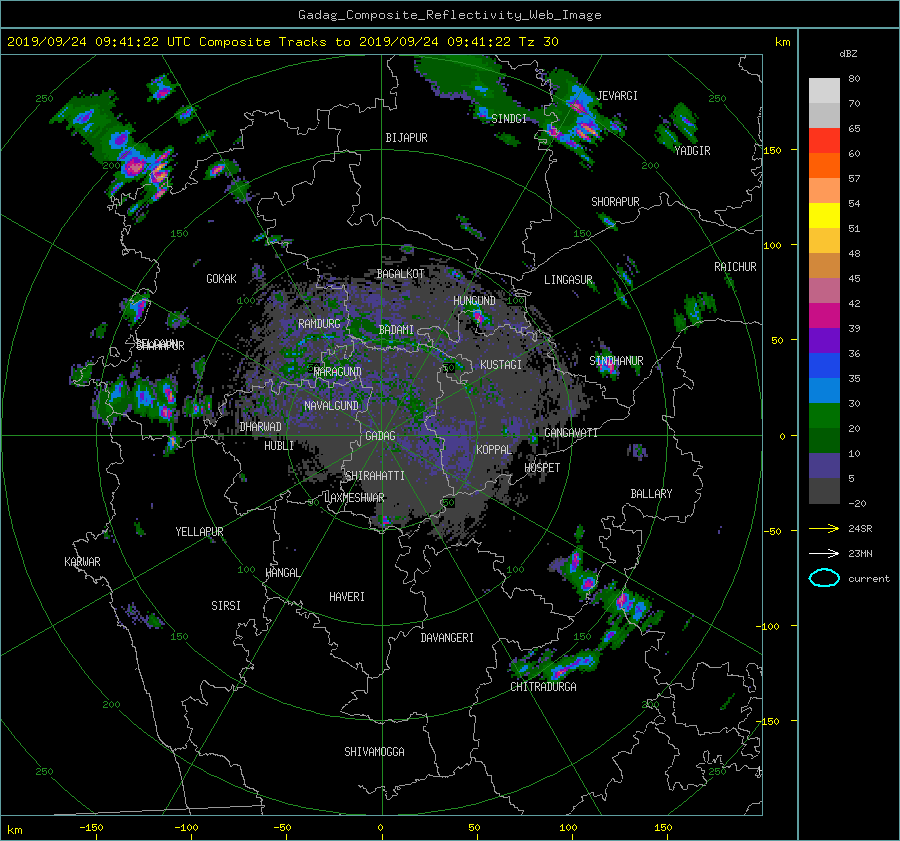Click the red 65 dBZ color swatch
This screenshot has width=900, height=841.
click(x=824, y=140)
